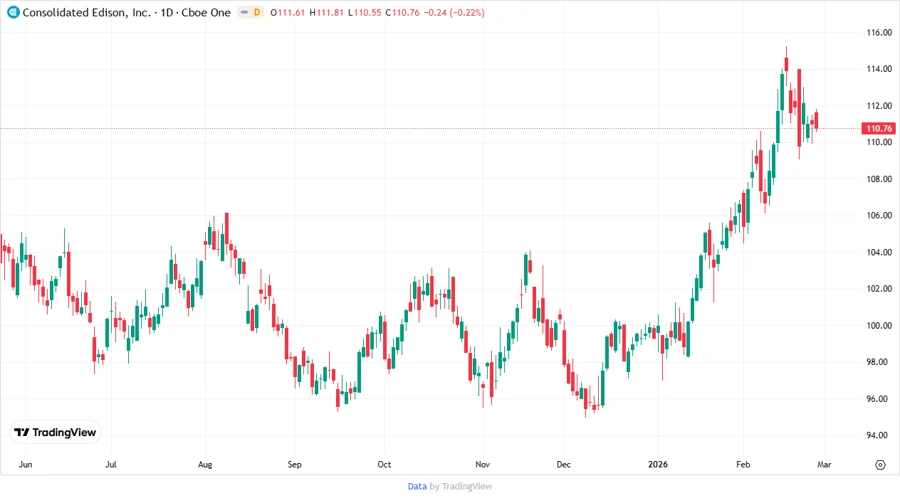Open the 'by TradingView' footer link

click(x=461, y=486)
